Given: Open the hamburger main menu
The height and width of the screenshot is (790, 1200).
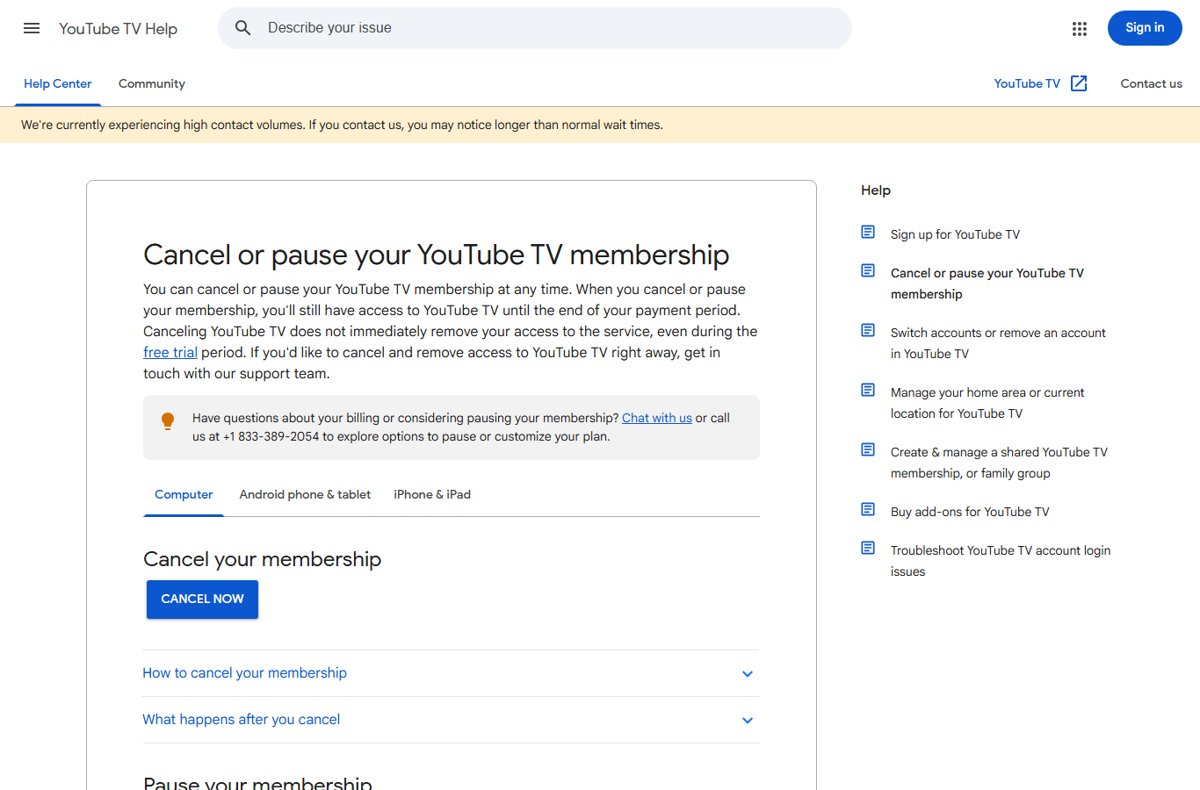Looking at the screenshot, I should pos(31,28).
